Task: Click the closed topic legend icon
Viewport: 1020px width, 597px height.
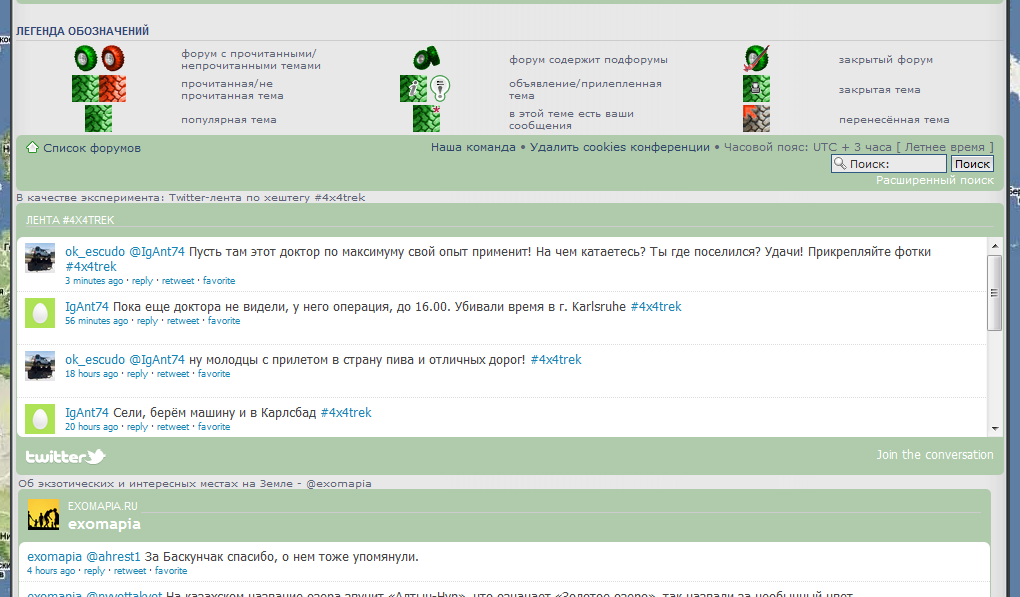Action: 756,89
